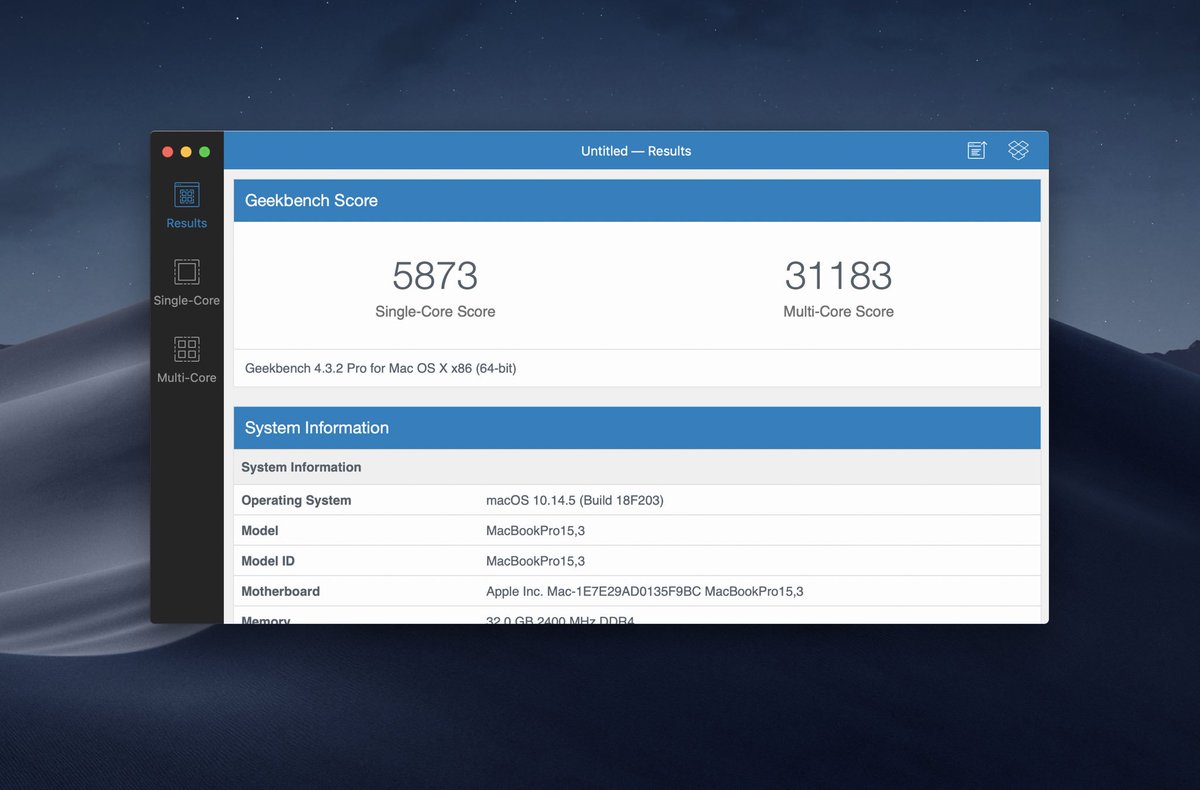This screenshot has width=1200, height=790.
Task: Click the macOS 10.14.5 (Build 18F203) value
Action: point(575,500)
